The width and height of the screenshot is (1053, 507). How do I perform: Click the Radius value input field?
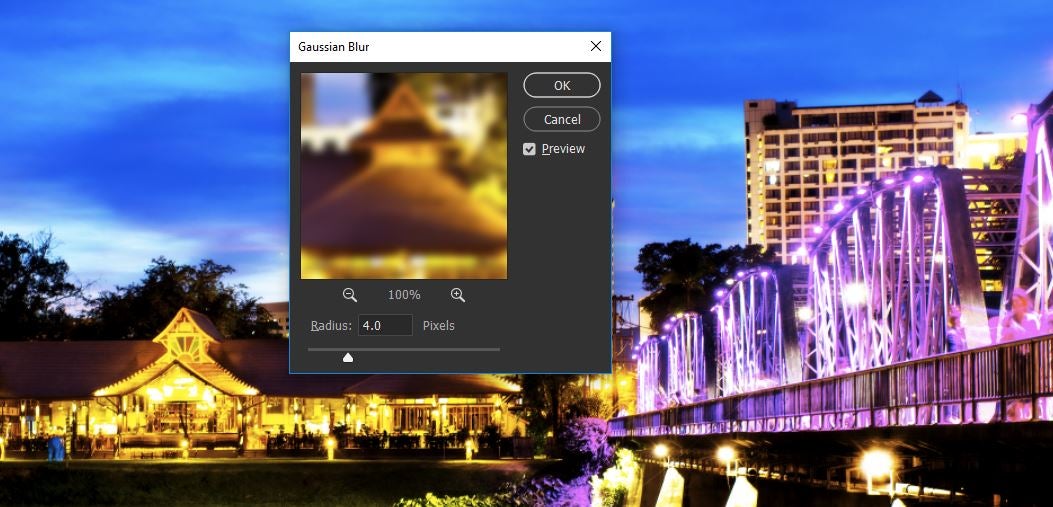click(385, 325)
